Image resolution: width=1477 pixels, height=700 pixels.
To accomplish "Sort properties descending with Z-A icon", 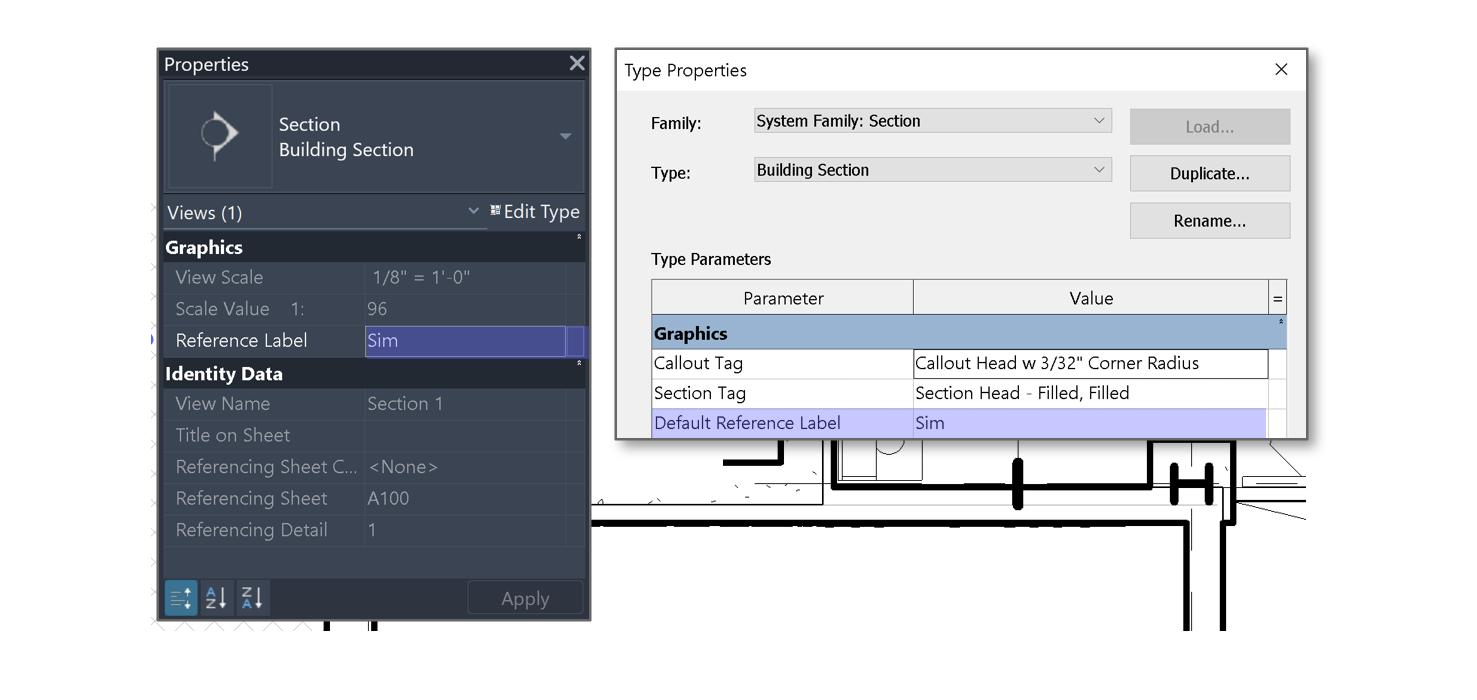I will coord(250,597).
